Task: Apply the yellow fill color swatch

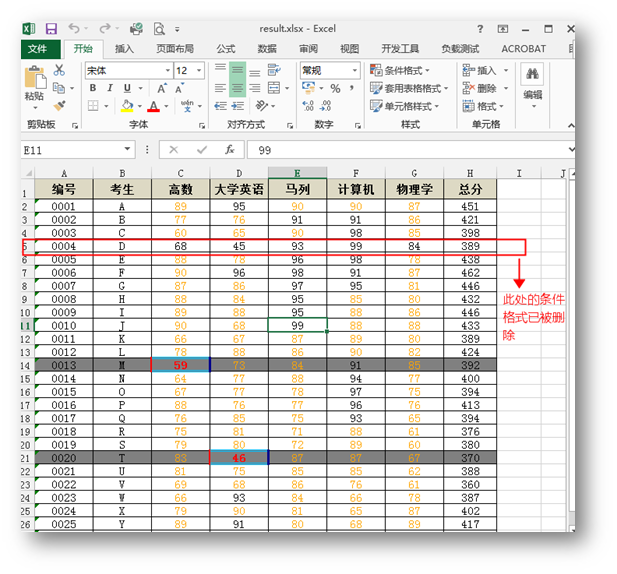Action: 127,106
